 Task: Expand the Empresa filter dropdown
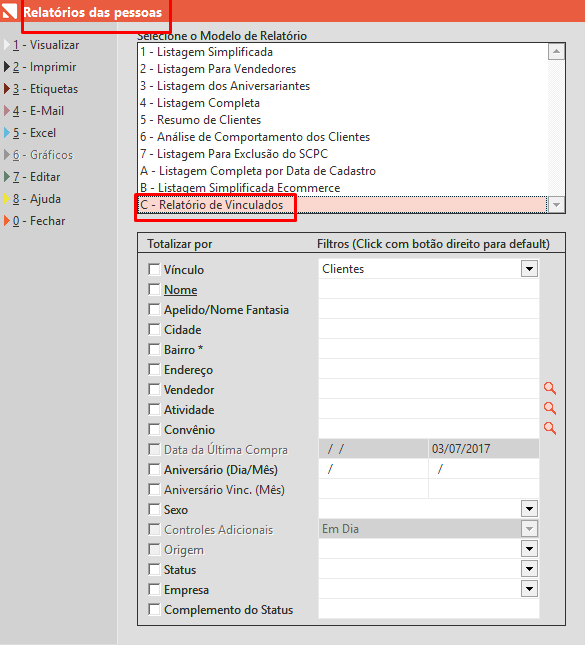coord(529,589)
